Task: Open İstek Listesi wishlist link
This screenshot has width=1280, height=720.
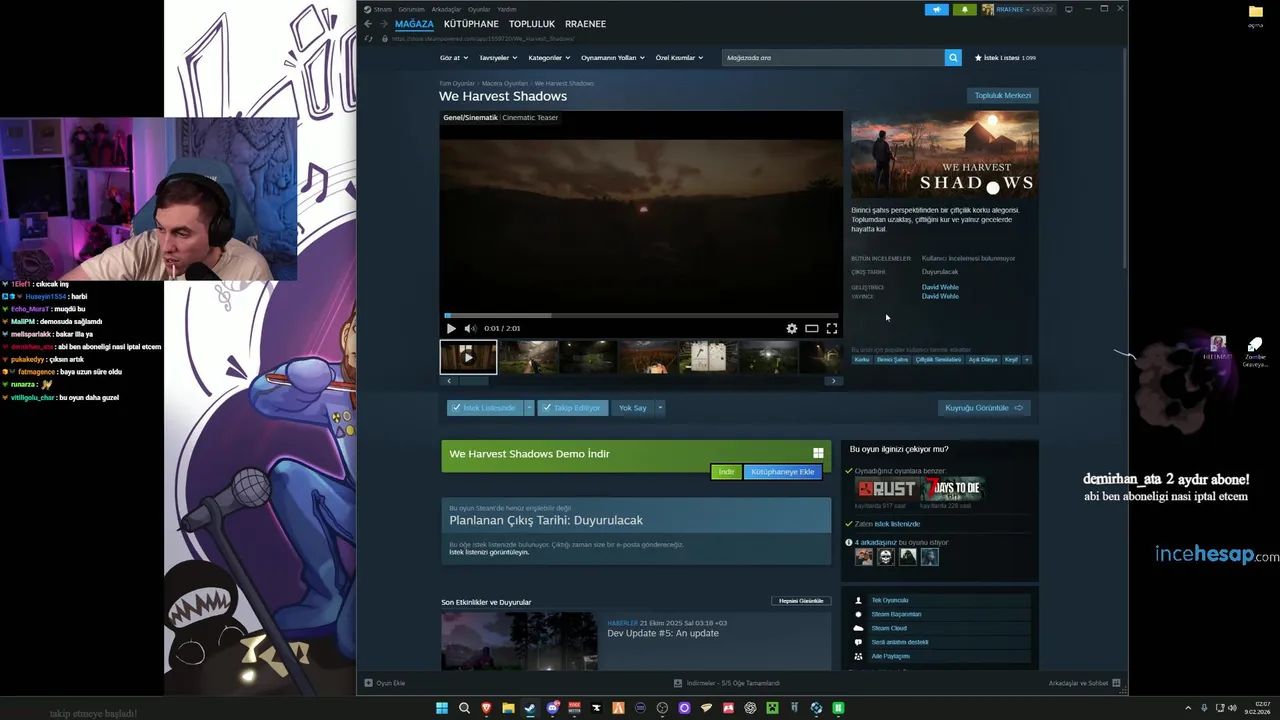Action: click(x=1005, y=58)
